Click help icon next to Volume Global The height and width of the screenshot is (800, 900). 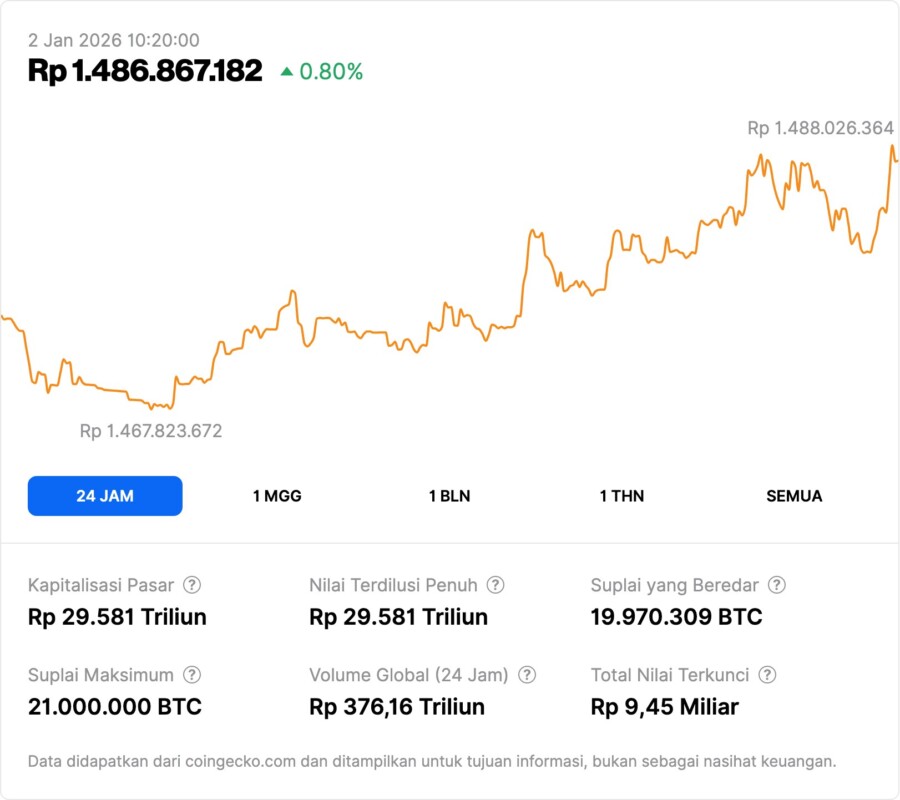click(527, 675)
